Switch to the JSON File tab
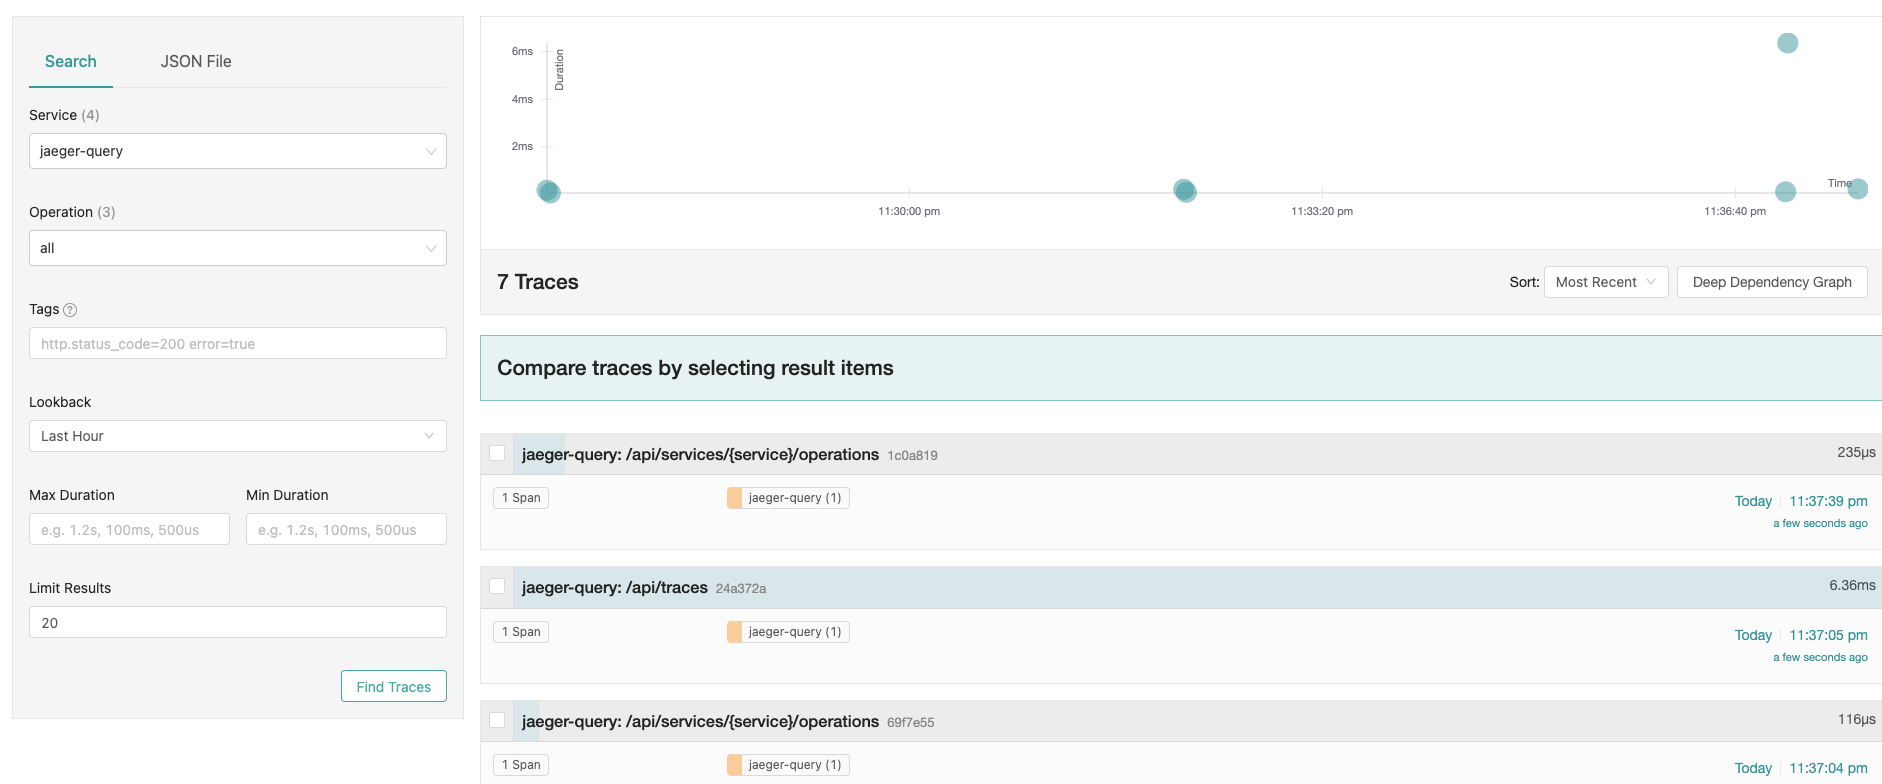Screen dimensions: 1882x784 pos(196,61)
